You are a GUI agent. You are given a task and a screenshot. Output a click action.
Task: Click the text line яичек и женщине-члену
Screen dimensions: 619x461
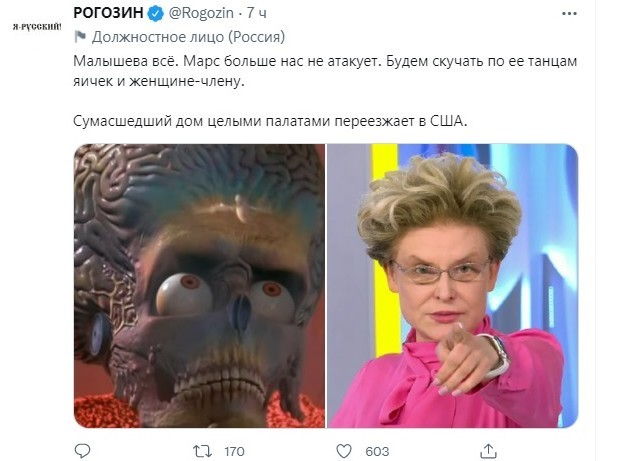(x=159, y=81)
